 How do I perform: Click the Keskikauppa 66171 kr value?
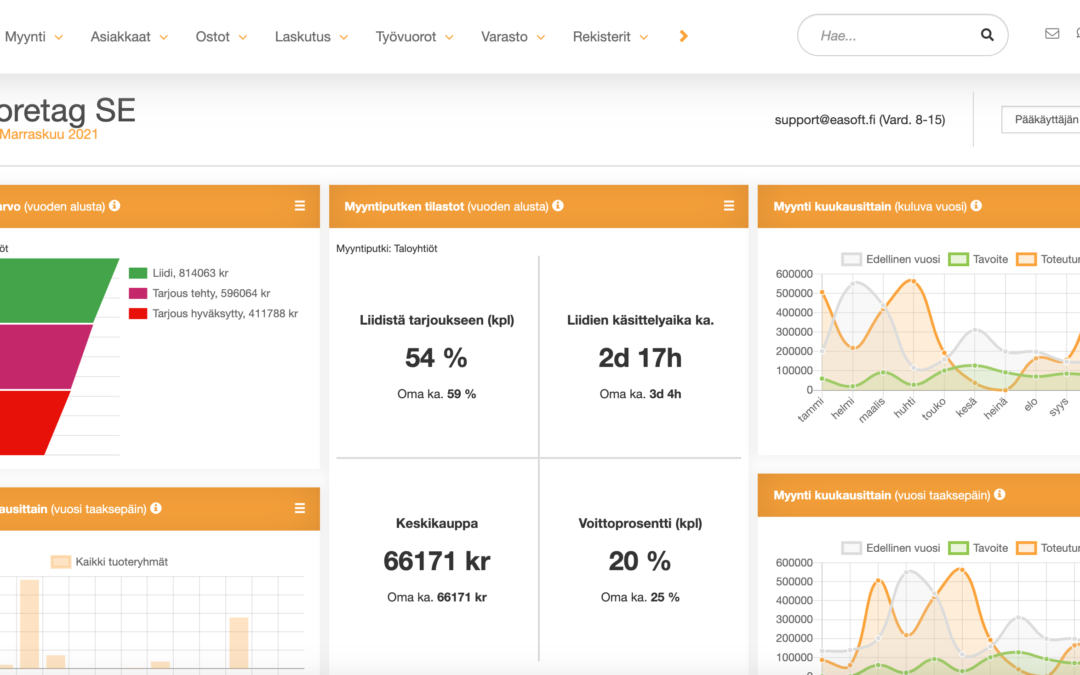437,561
